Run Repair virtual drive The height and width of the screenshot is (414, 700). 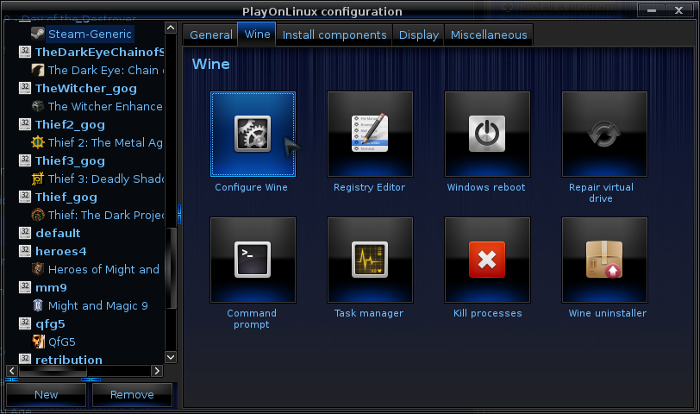tap(604, 134)
